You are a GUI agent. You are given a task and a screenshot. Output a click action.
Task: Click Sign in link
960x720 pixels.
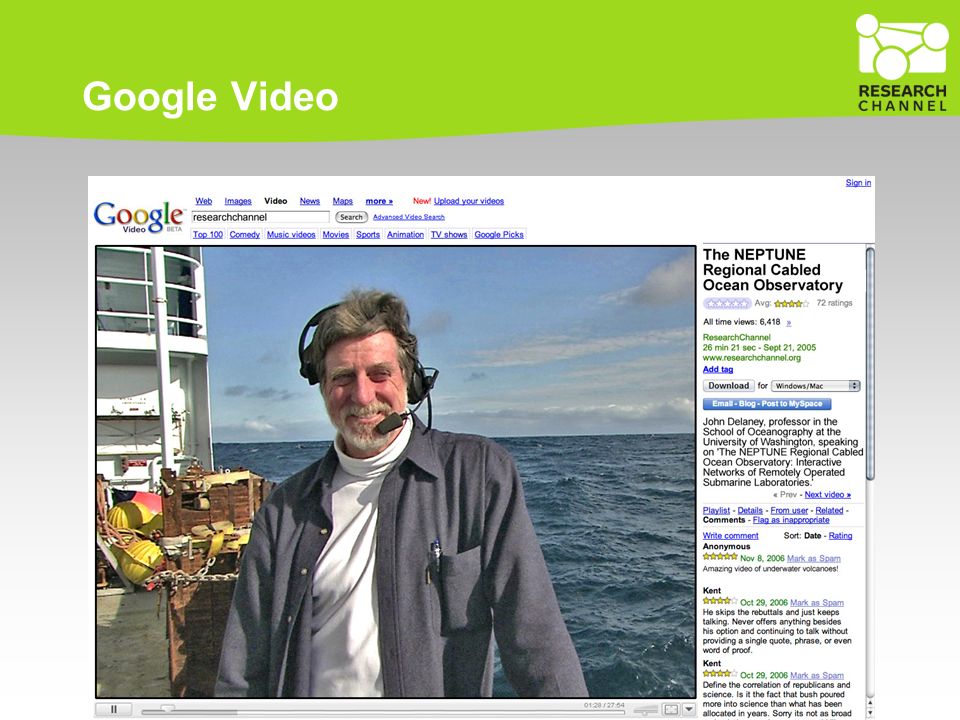[x=858, y=182]
